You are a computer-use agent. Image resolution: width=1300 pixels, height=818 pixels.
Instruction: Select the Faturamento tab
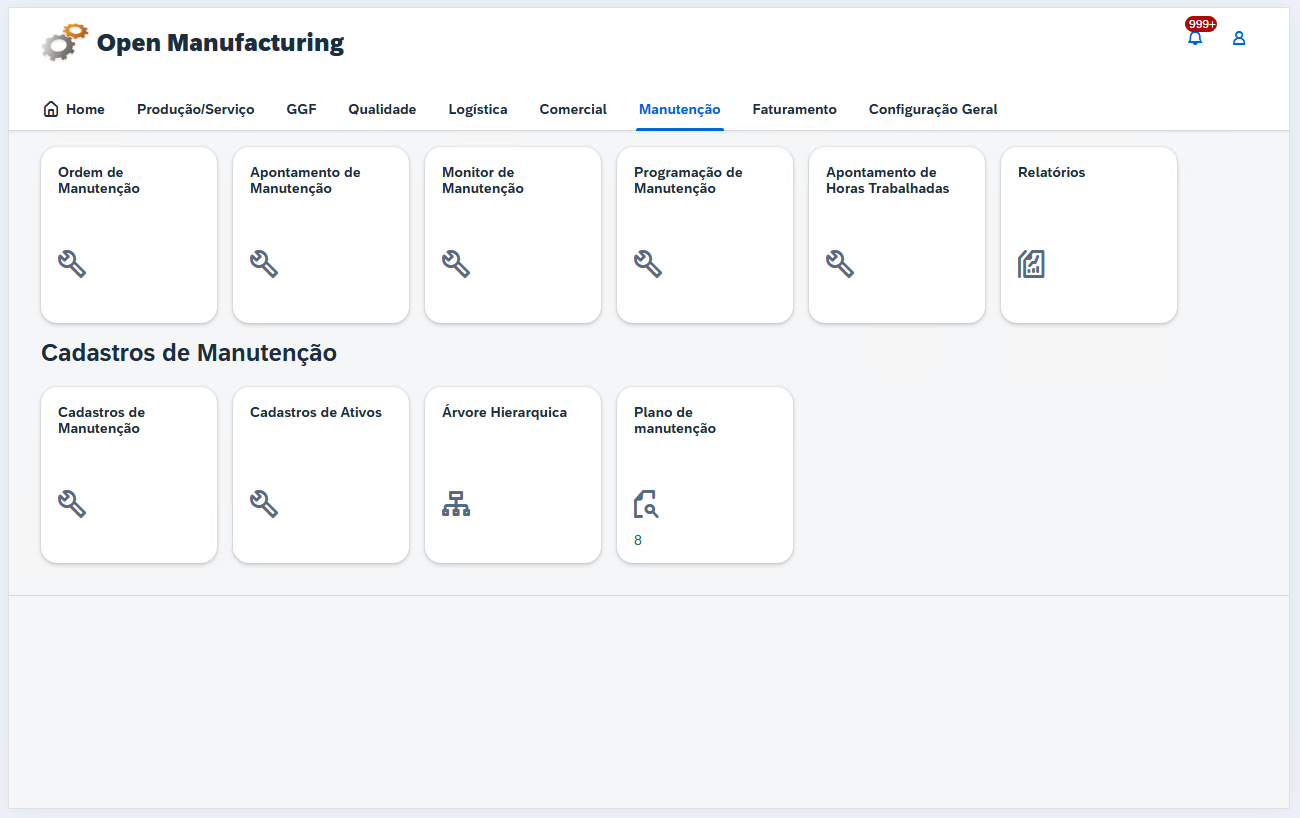pyautogui.click(x=794, y=109)
